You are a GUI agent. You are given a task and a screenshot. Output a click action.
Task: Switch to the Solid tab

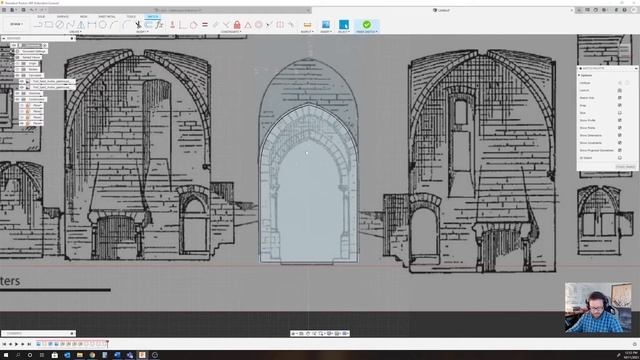coord(41,17)
